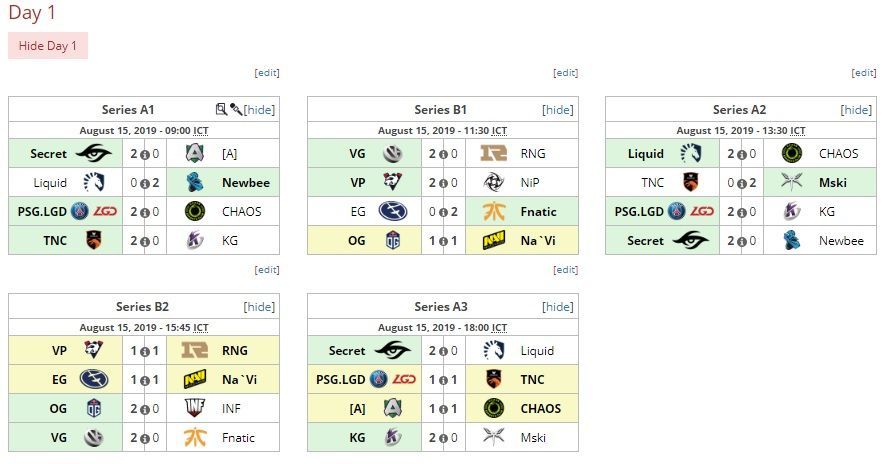This screenshot has width=888, height=464.
Task: Collapse Series B2 using its hide link
Action: 259,307
